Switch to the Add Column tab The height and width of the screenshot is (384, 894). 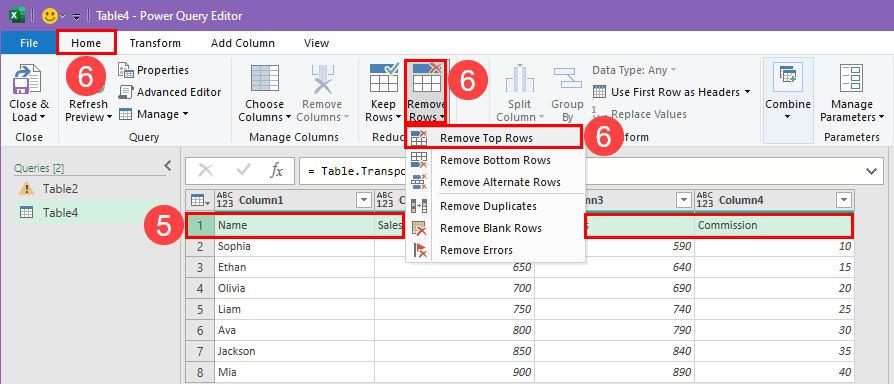click(243, 43)
